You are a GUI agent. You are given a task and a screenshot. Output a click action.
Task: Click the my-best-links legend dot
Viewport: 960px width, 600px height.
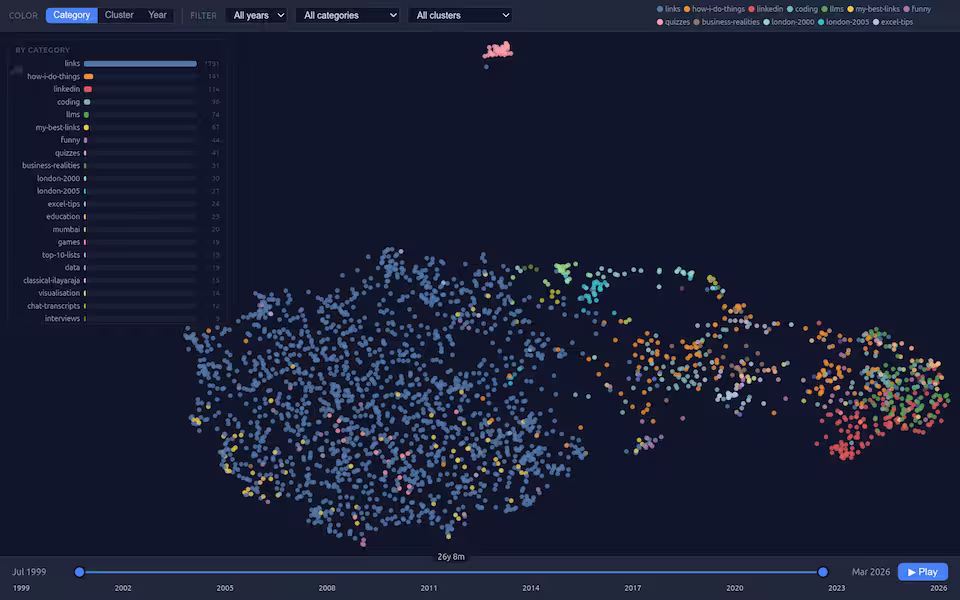click(x=851, y=9)
